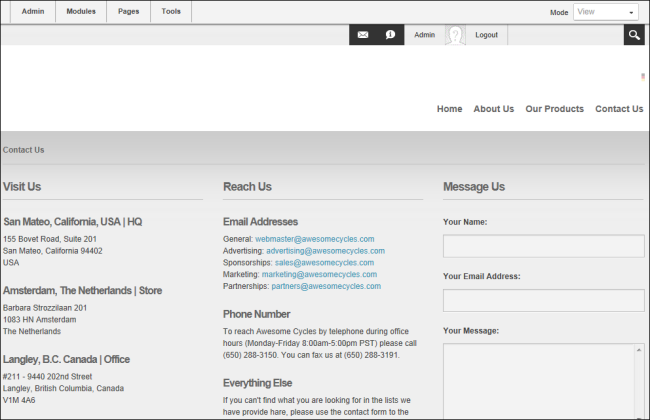
Task: Click the user avatar placeholder image
Action: click(455, 35)
